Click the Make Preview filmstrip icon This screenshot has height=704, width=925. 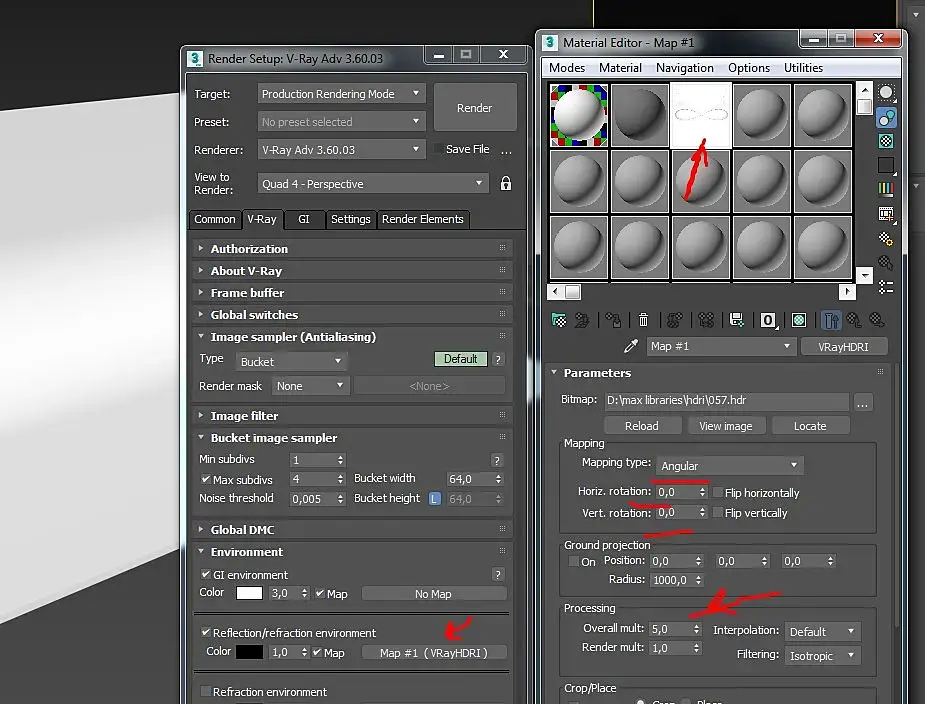click(886, 214)
